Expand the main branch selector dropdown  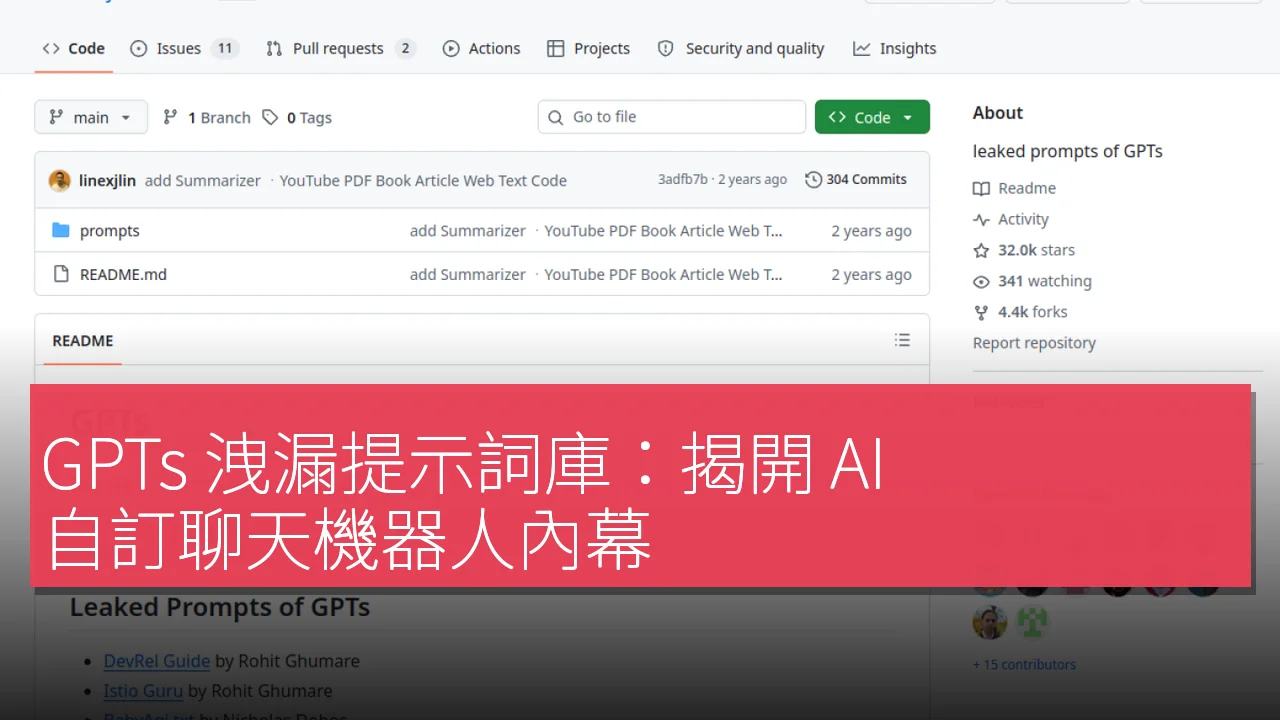pyautogui.click(x=91, y=117)
